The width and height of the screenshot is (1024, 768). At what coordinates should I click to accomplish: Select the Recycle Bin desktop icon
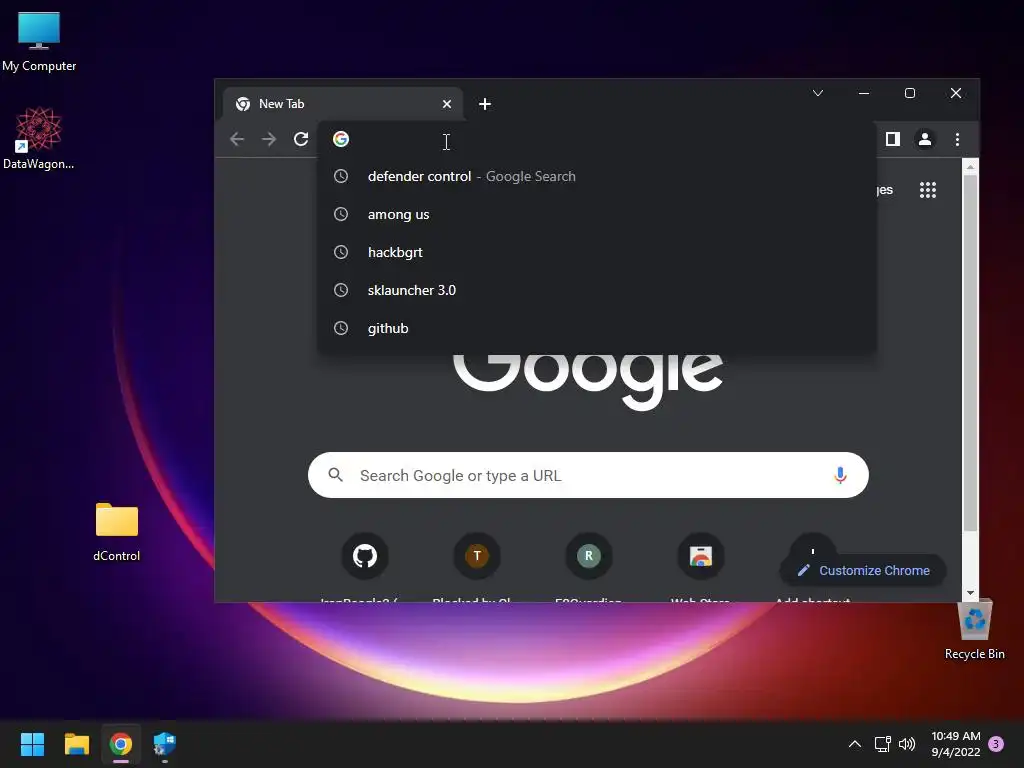tap(974, 630)
